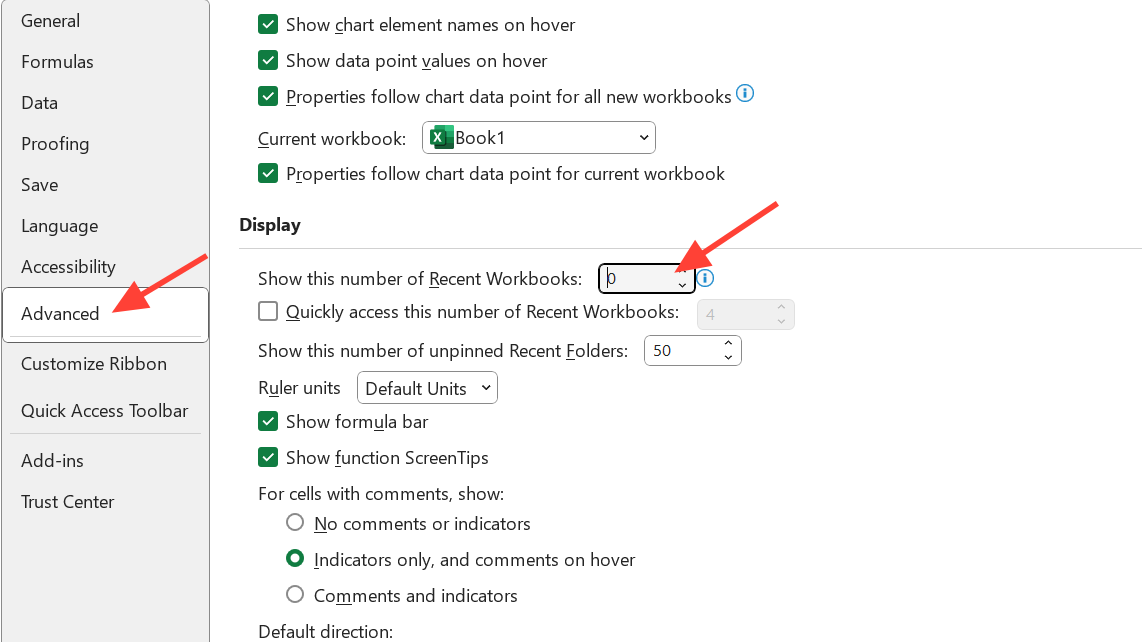Choose Comments and indicators radio button
1142x642 pixels.
coord(295,595)
